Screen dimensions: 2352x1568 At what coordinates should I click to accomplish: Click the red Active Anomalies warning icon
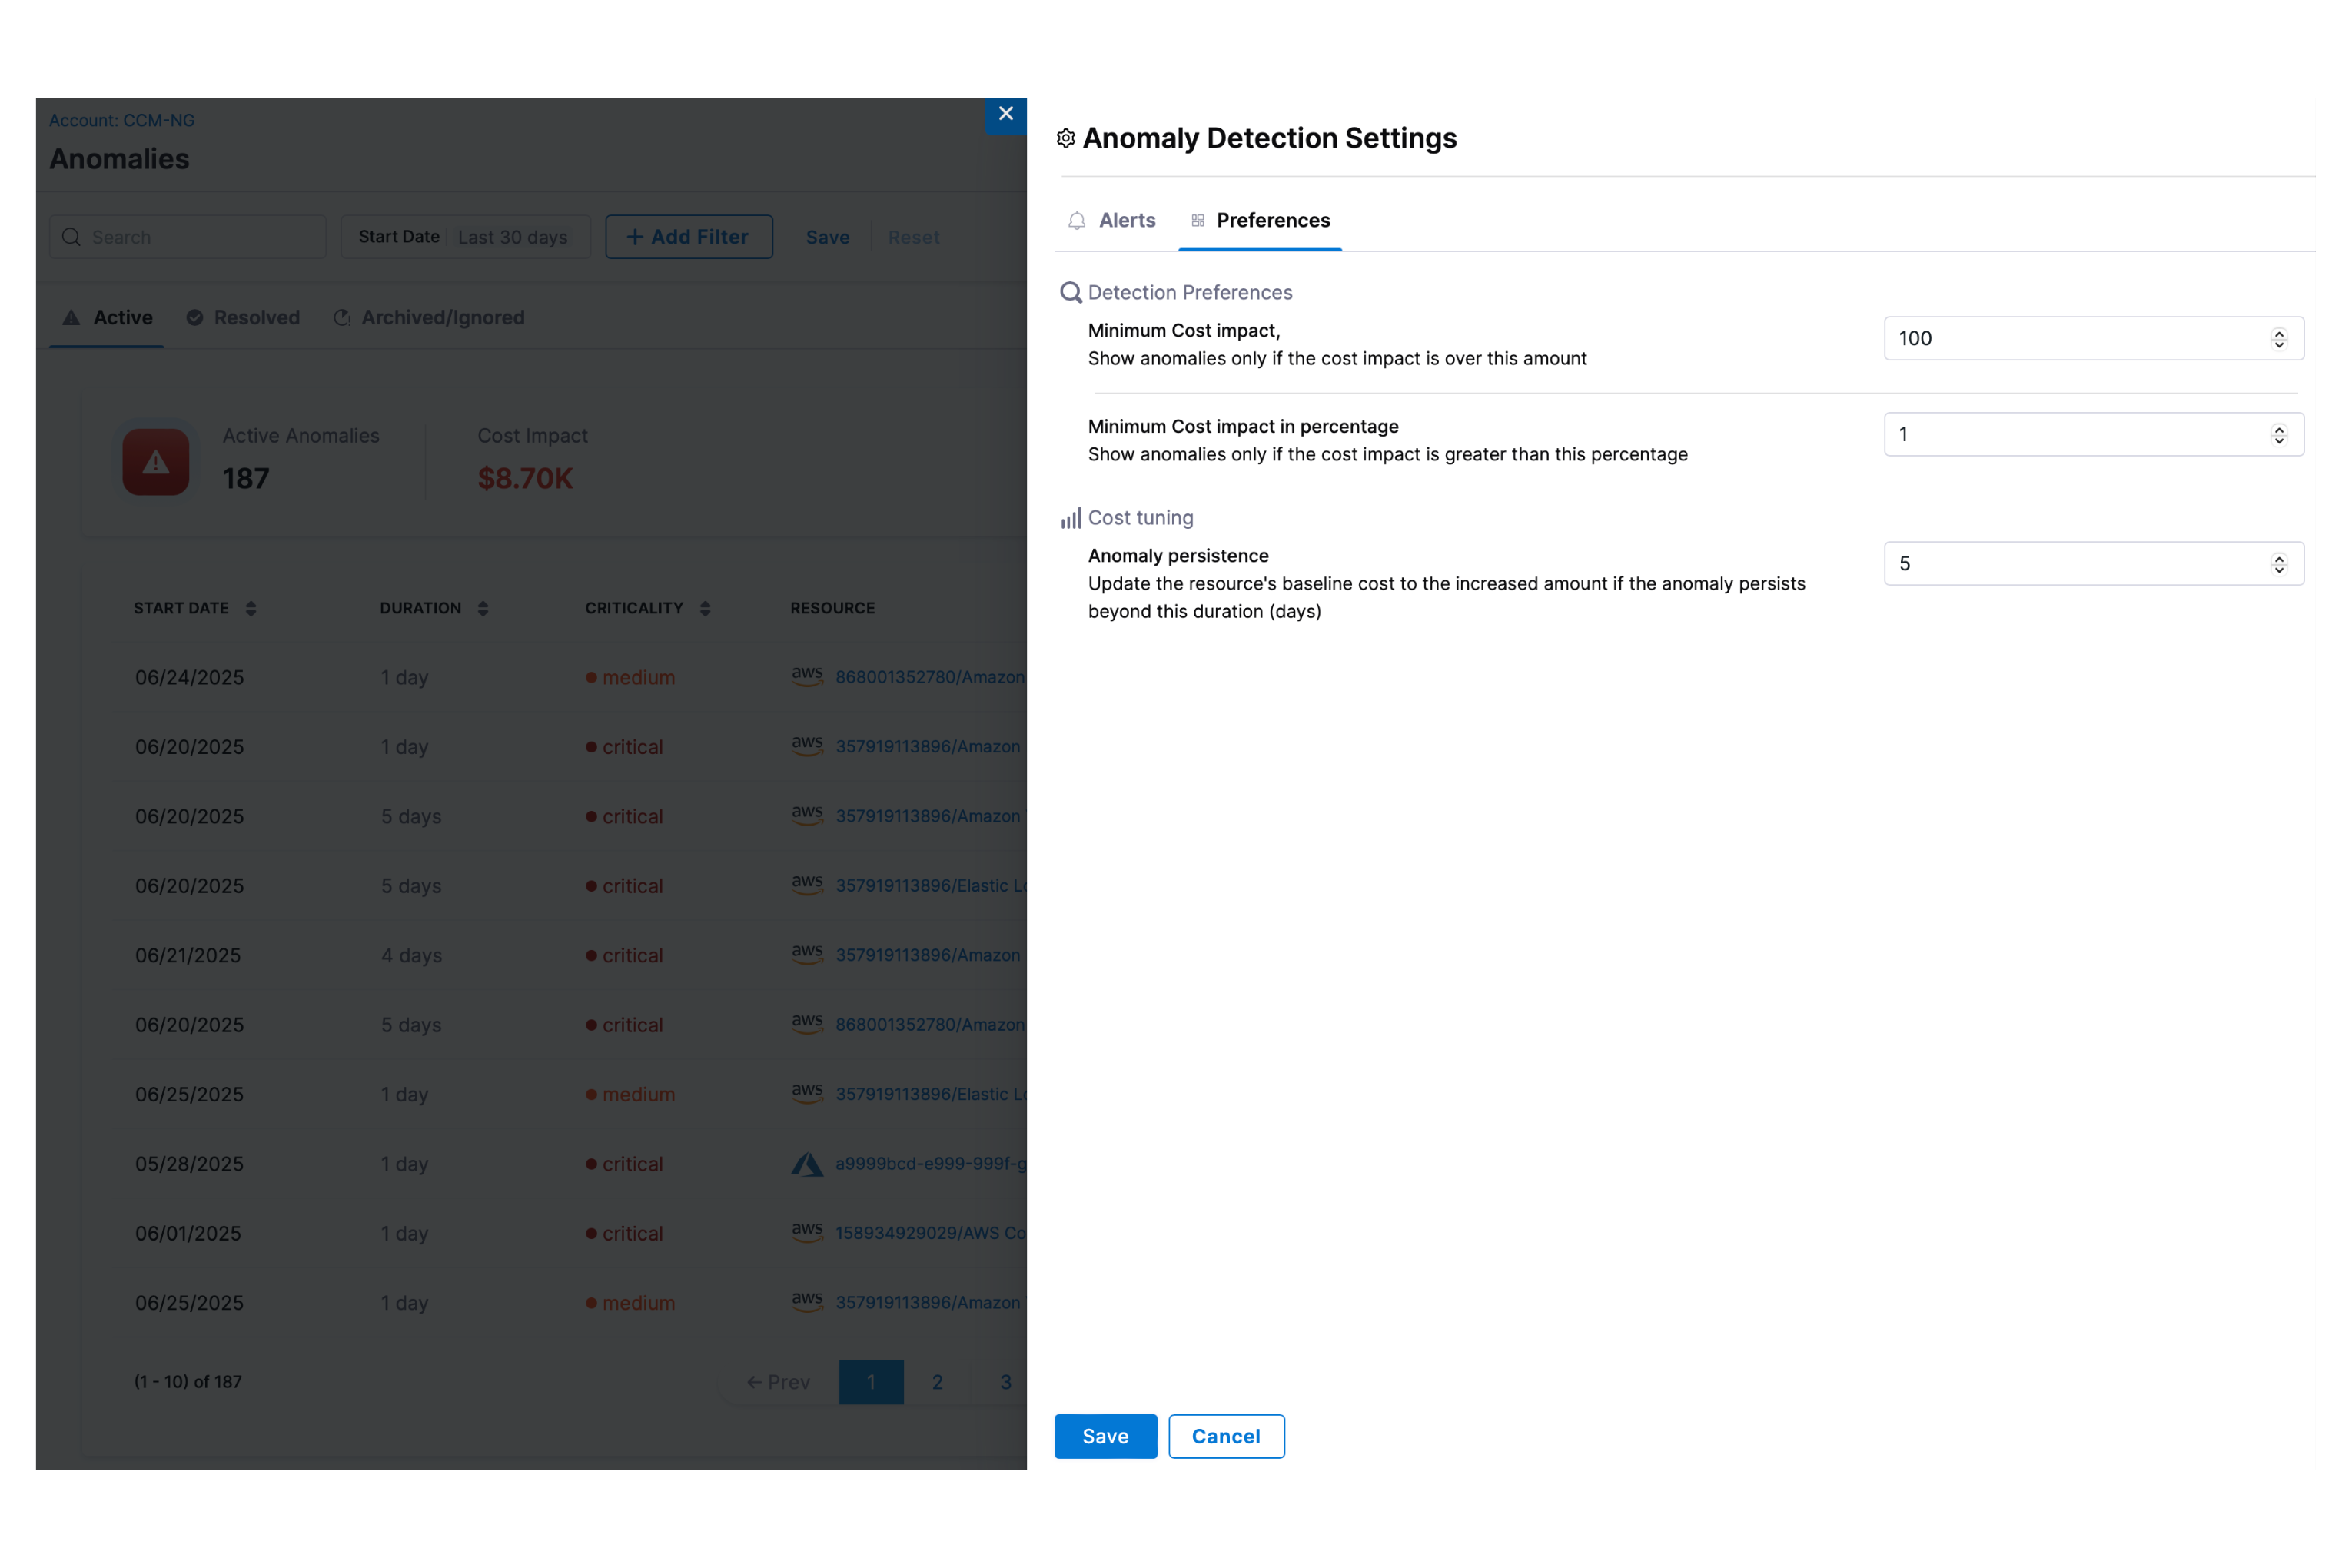[x=156, y=462]
